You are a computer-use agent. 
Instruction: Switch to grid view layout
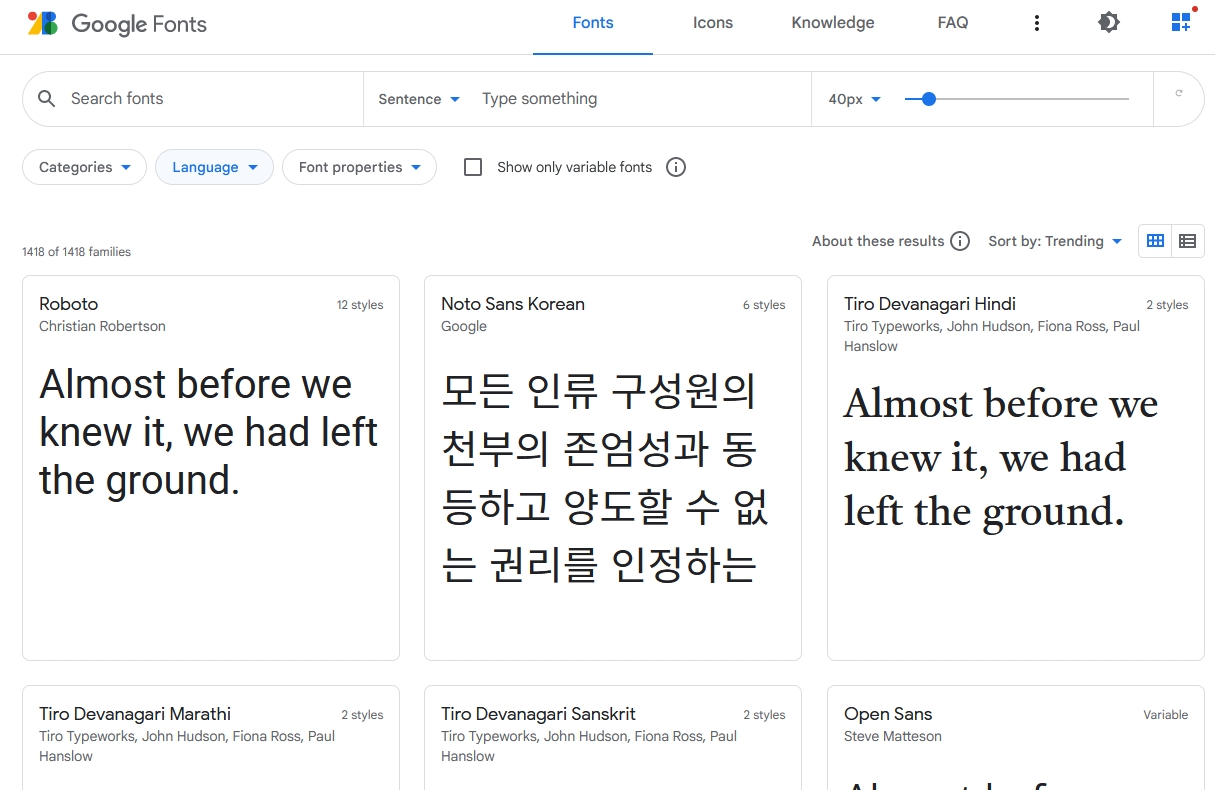[x=1155, y=241]
